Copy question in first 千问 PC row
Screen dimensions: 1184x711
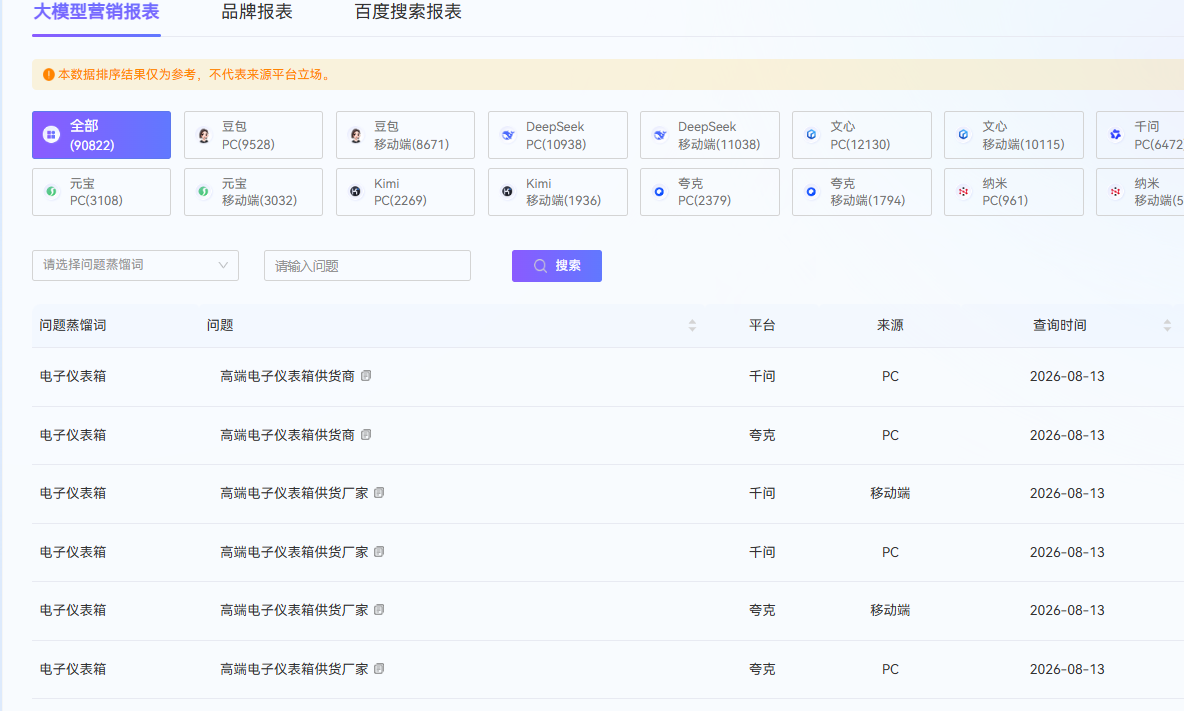366,375
